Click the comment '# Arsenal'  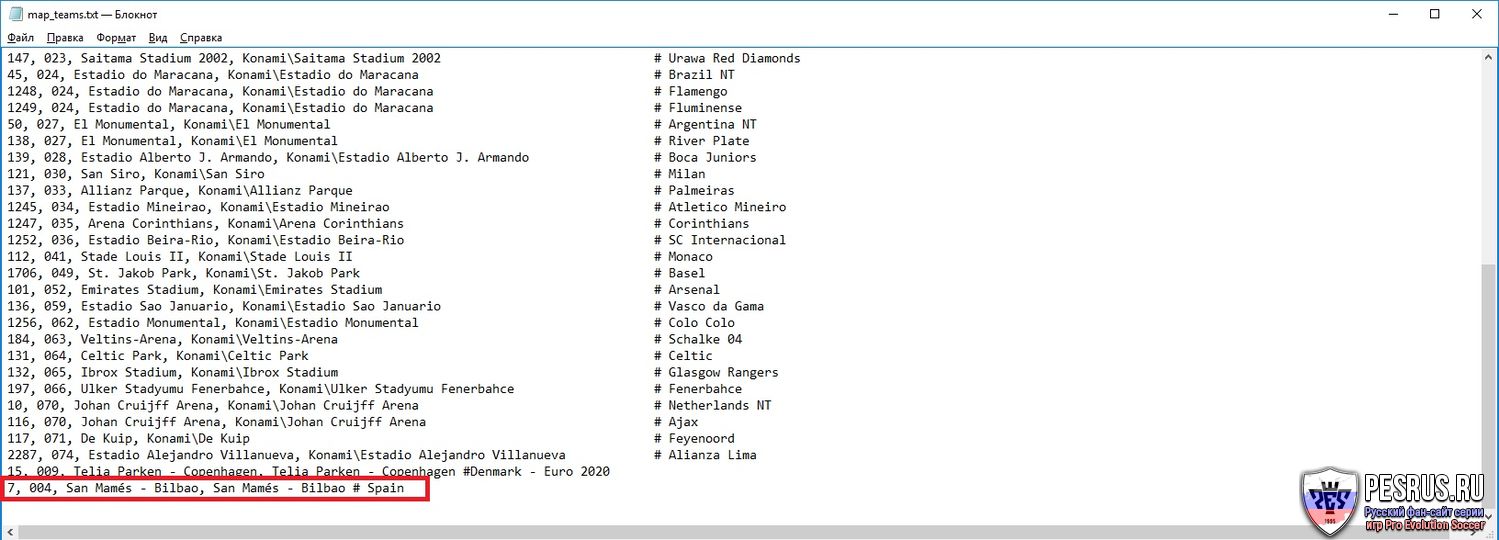pyautogui.click(x=687, y=289)
